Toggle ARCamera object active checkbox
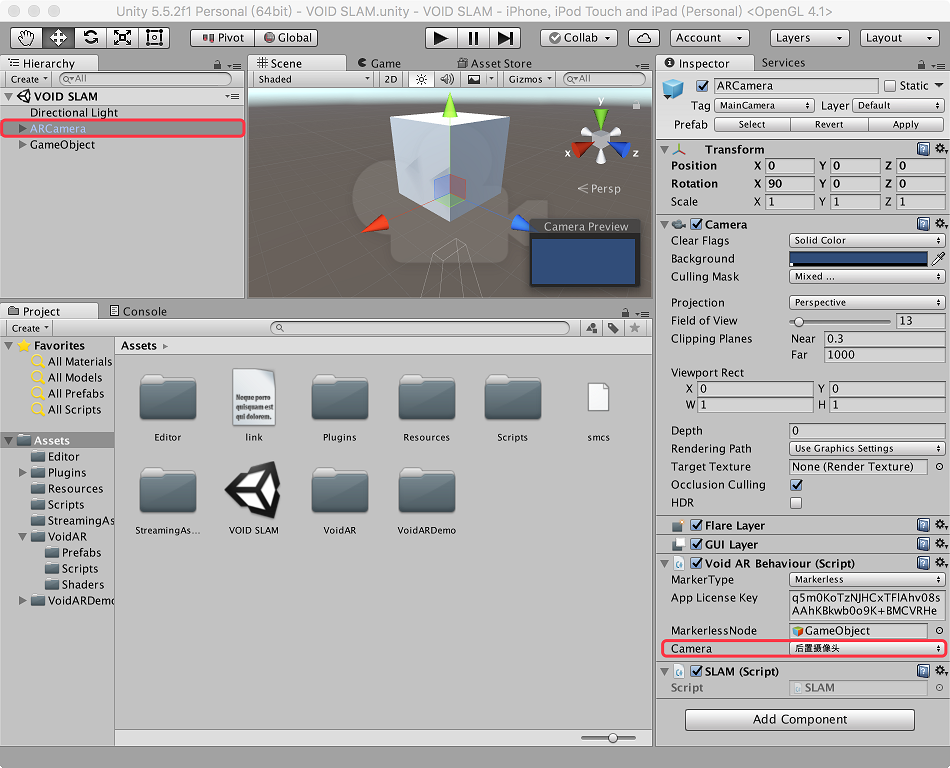Viewport: 950px width, 768px height. click(702, 86)
